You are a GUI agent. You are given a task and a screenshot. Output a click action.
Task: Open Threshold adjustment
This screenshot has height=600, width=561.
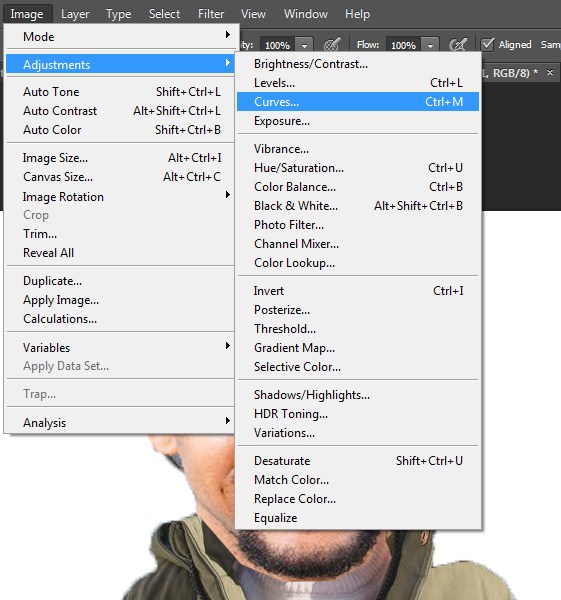(358, 329)
